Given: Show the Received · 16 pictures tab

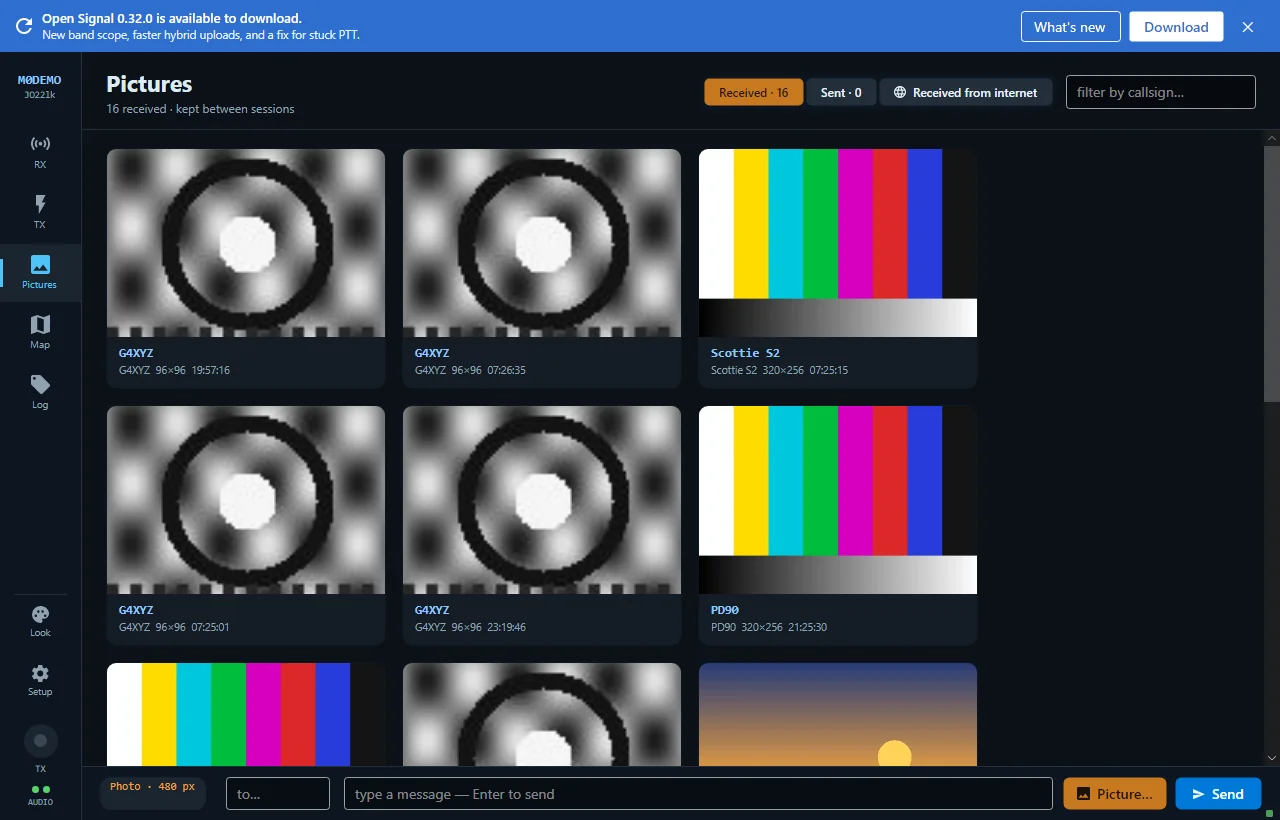Looking at the screenshot, I should 754,92.
